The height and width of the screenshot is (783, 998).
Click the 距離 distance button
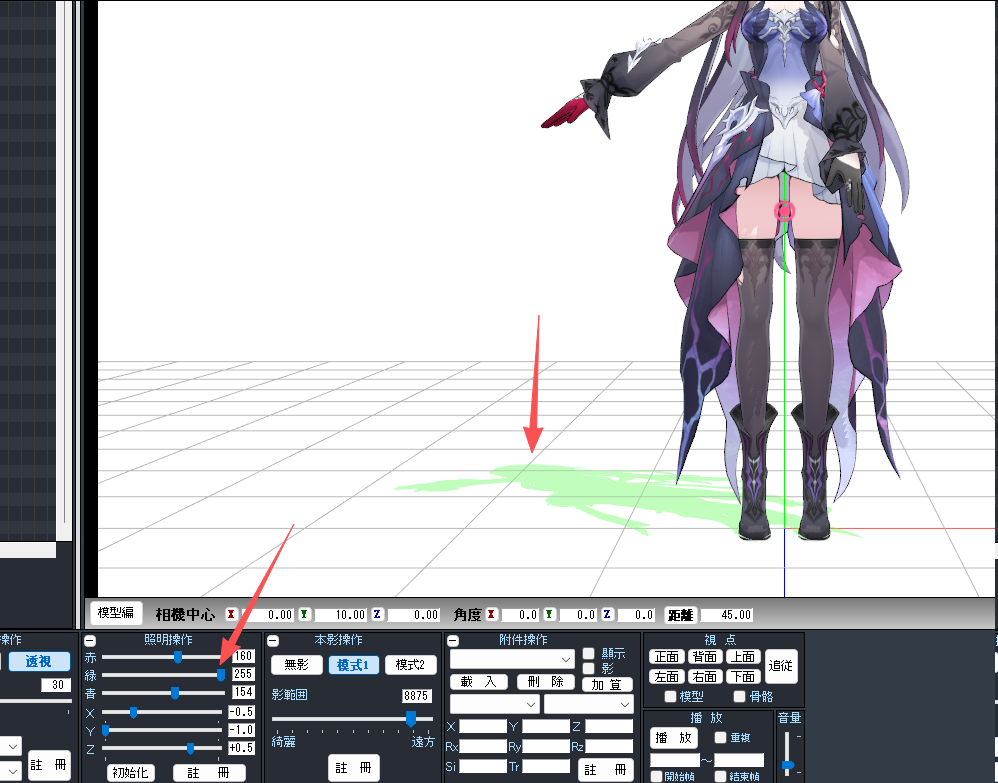pyautogui.click(x=680, y=615)
